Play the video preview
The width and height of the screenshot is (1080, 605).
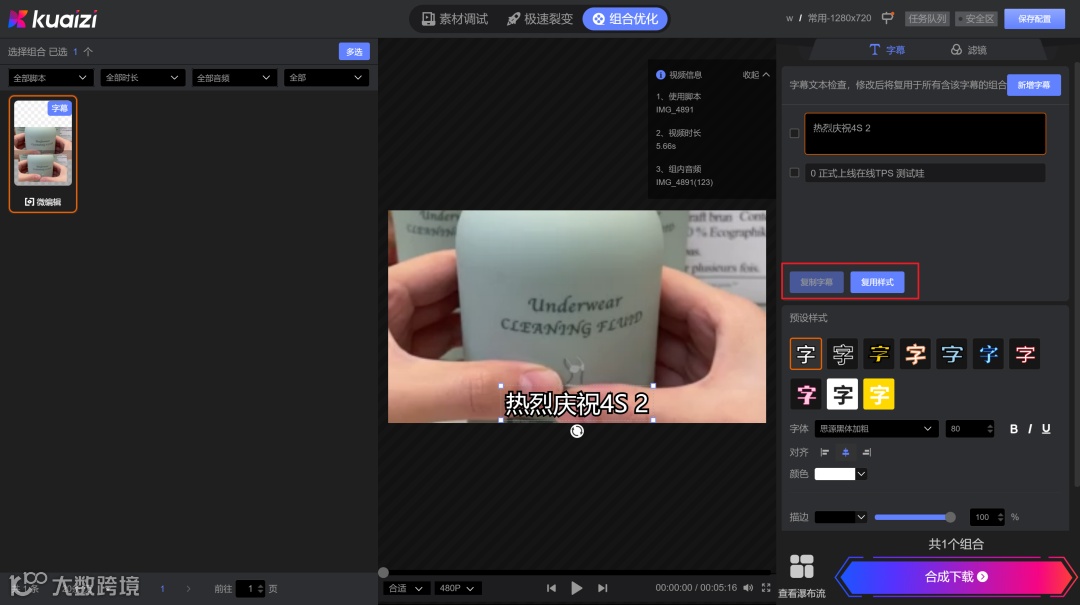tap(577, 588)
